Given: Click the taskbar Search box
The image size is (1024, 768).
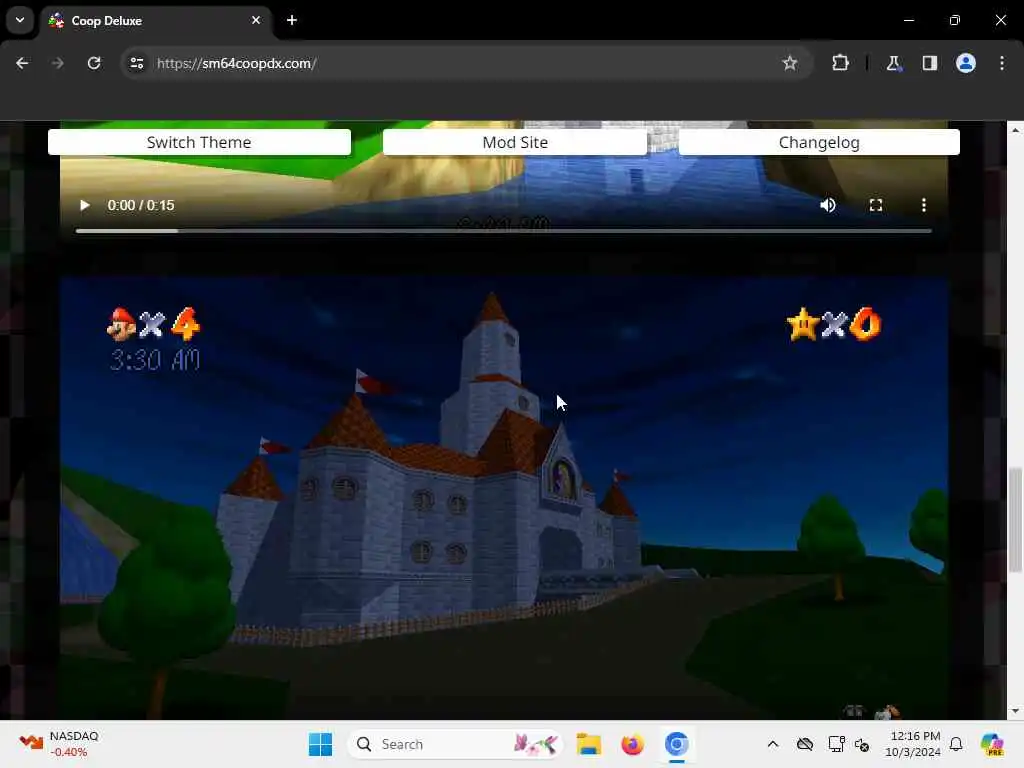Looking at the screenshot, I should pyautogui.click(x=455, y=744).
